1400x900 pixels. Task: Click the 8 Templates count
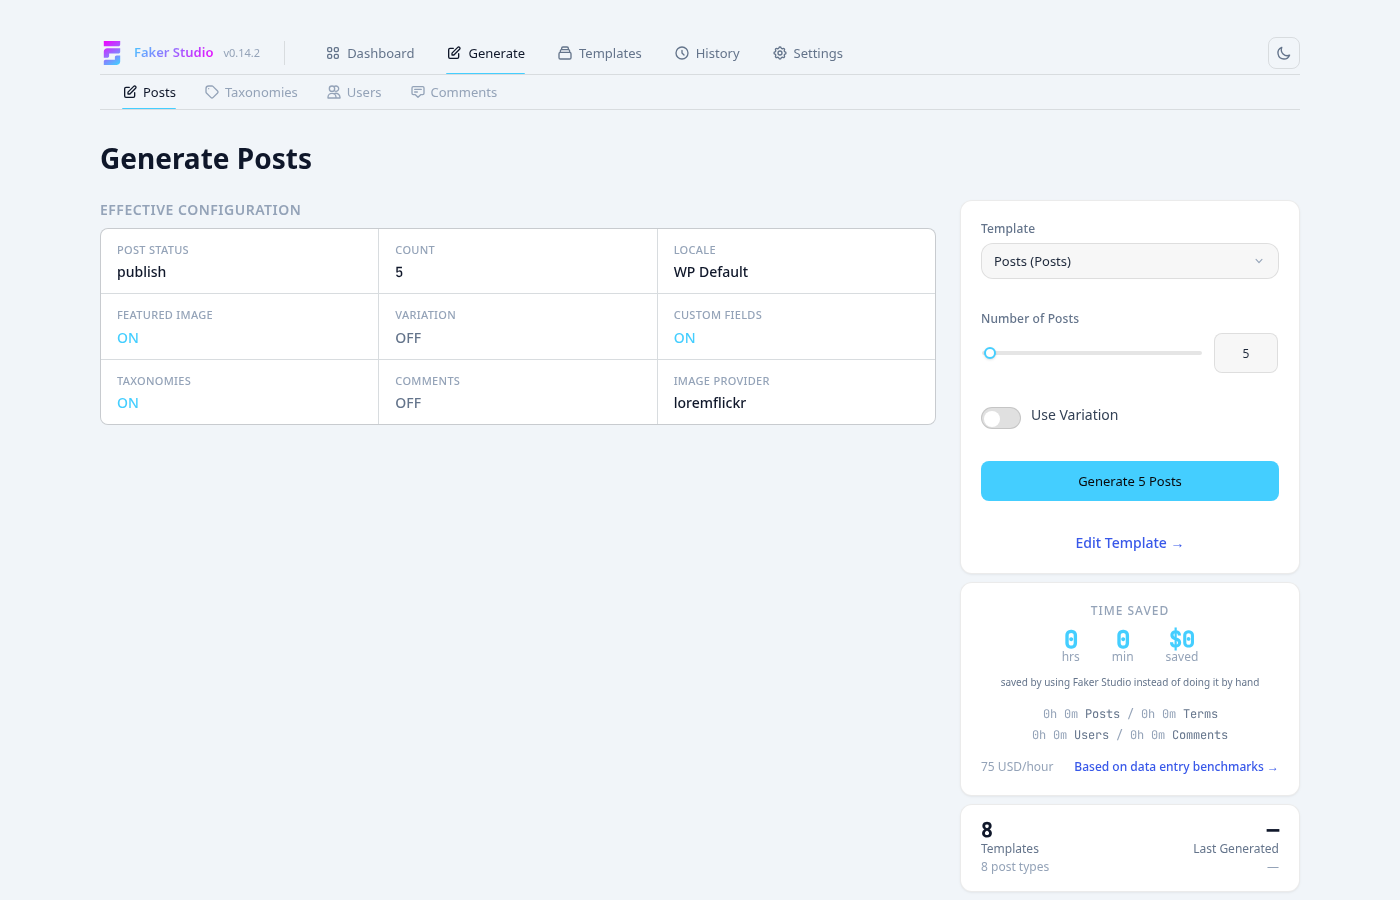click(987, 830)
